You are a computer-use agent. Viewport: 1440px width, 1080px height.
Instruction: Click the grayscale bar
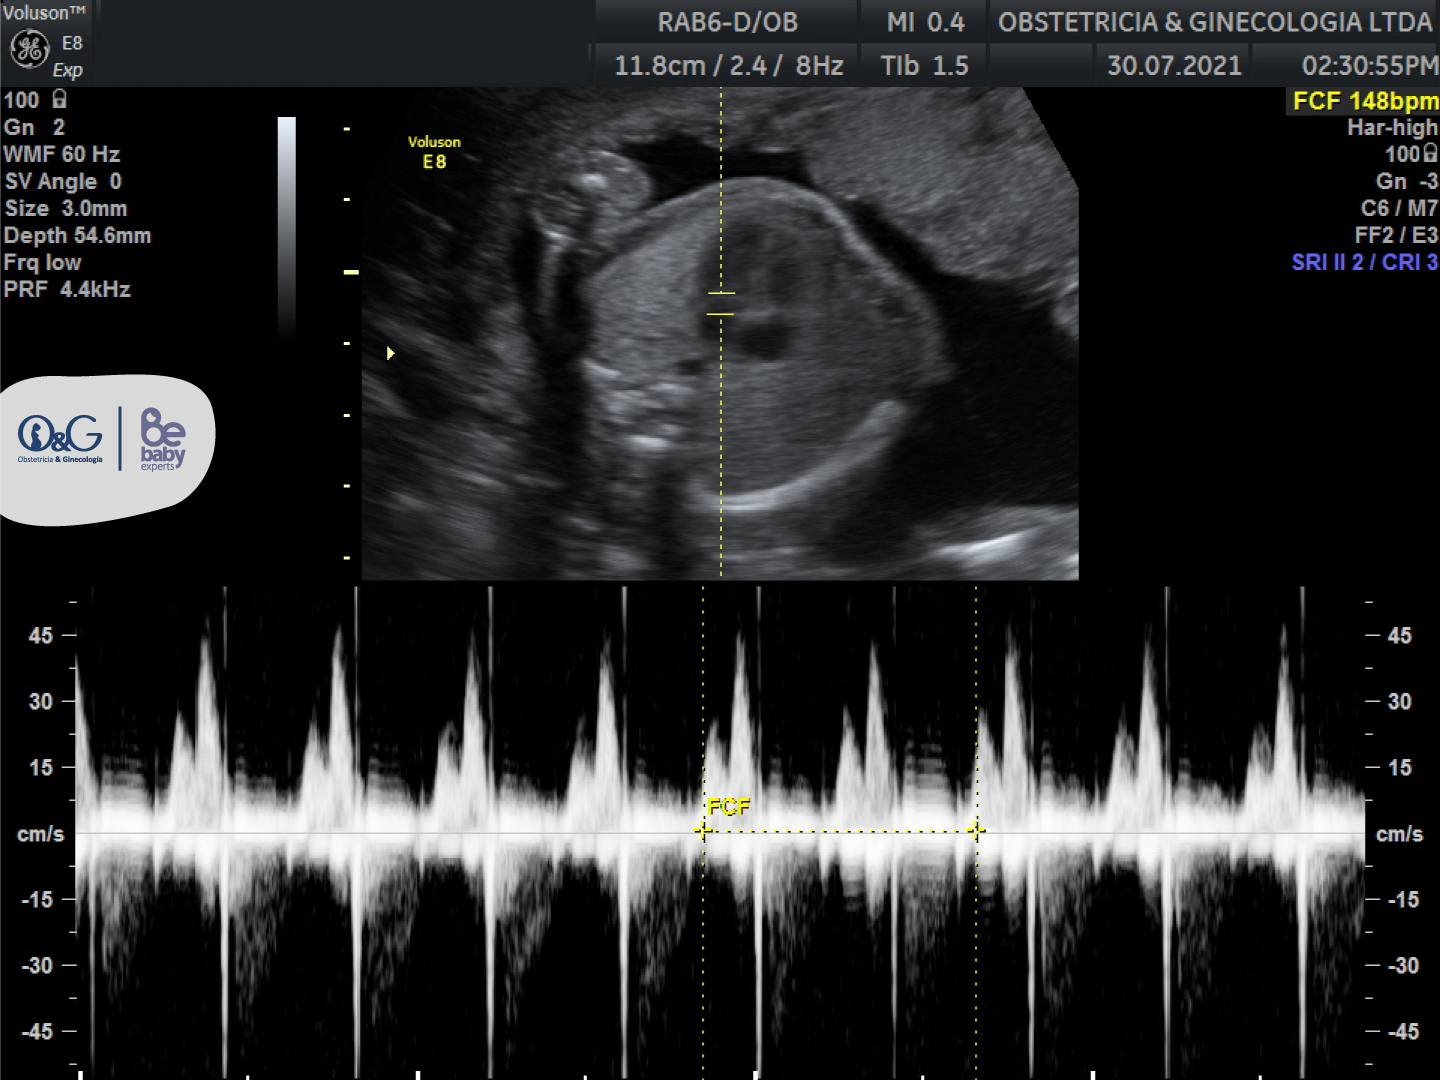[287, 227]
